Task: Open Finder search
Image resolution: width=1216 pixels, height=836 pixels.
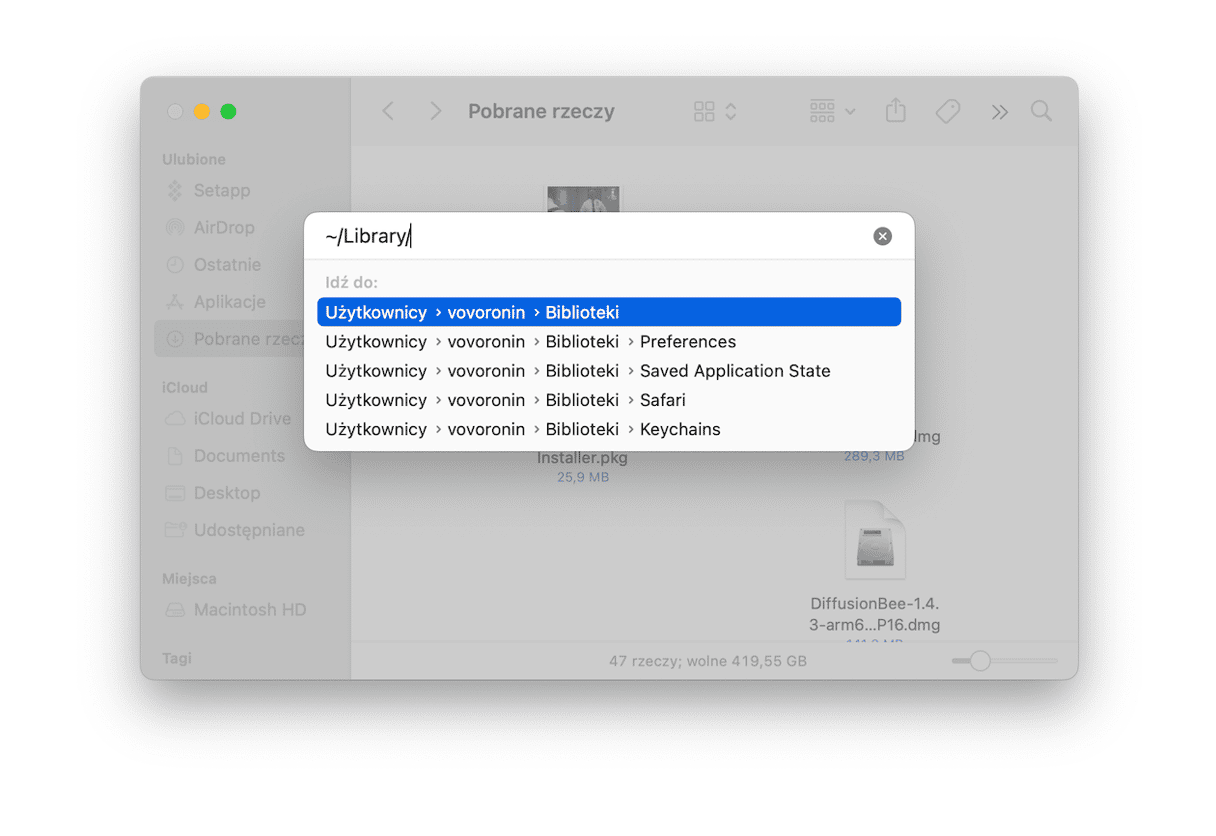Action: (1041, 111)
